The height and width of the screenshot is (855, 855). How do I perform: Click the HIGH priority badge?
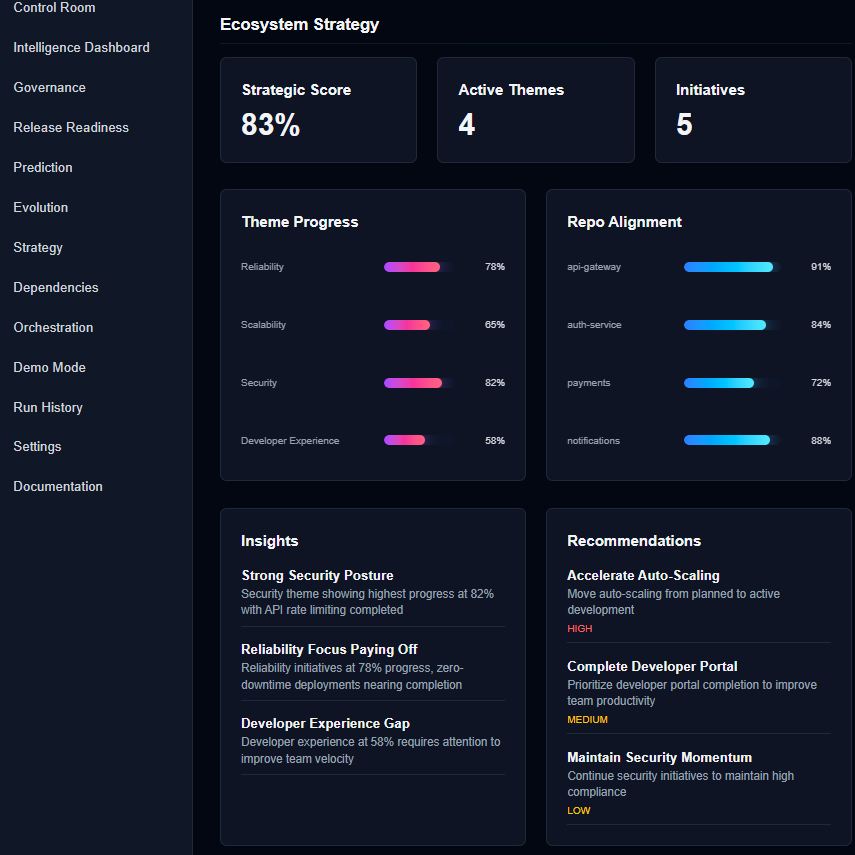(x=579, y=629)
